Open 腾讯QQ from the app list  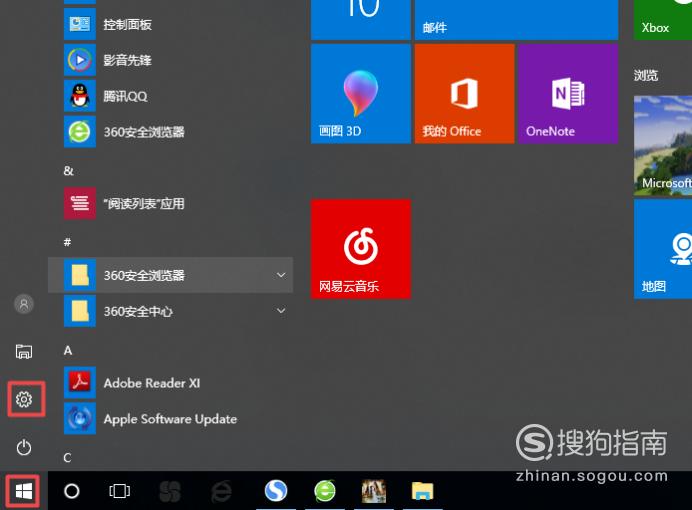170,96
